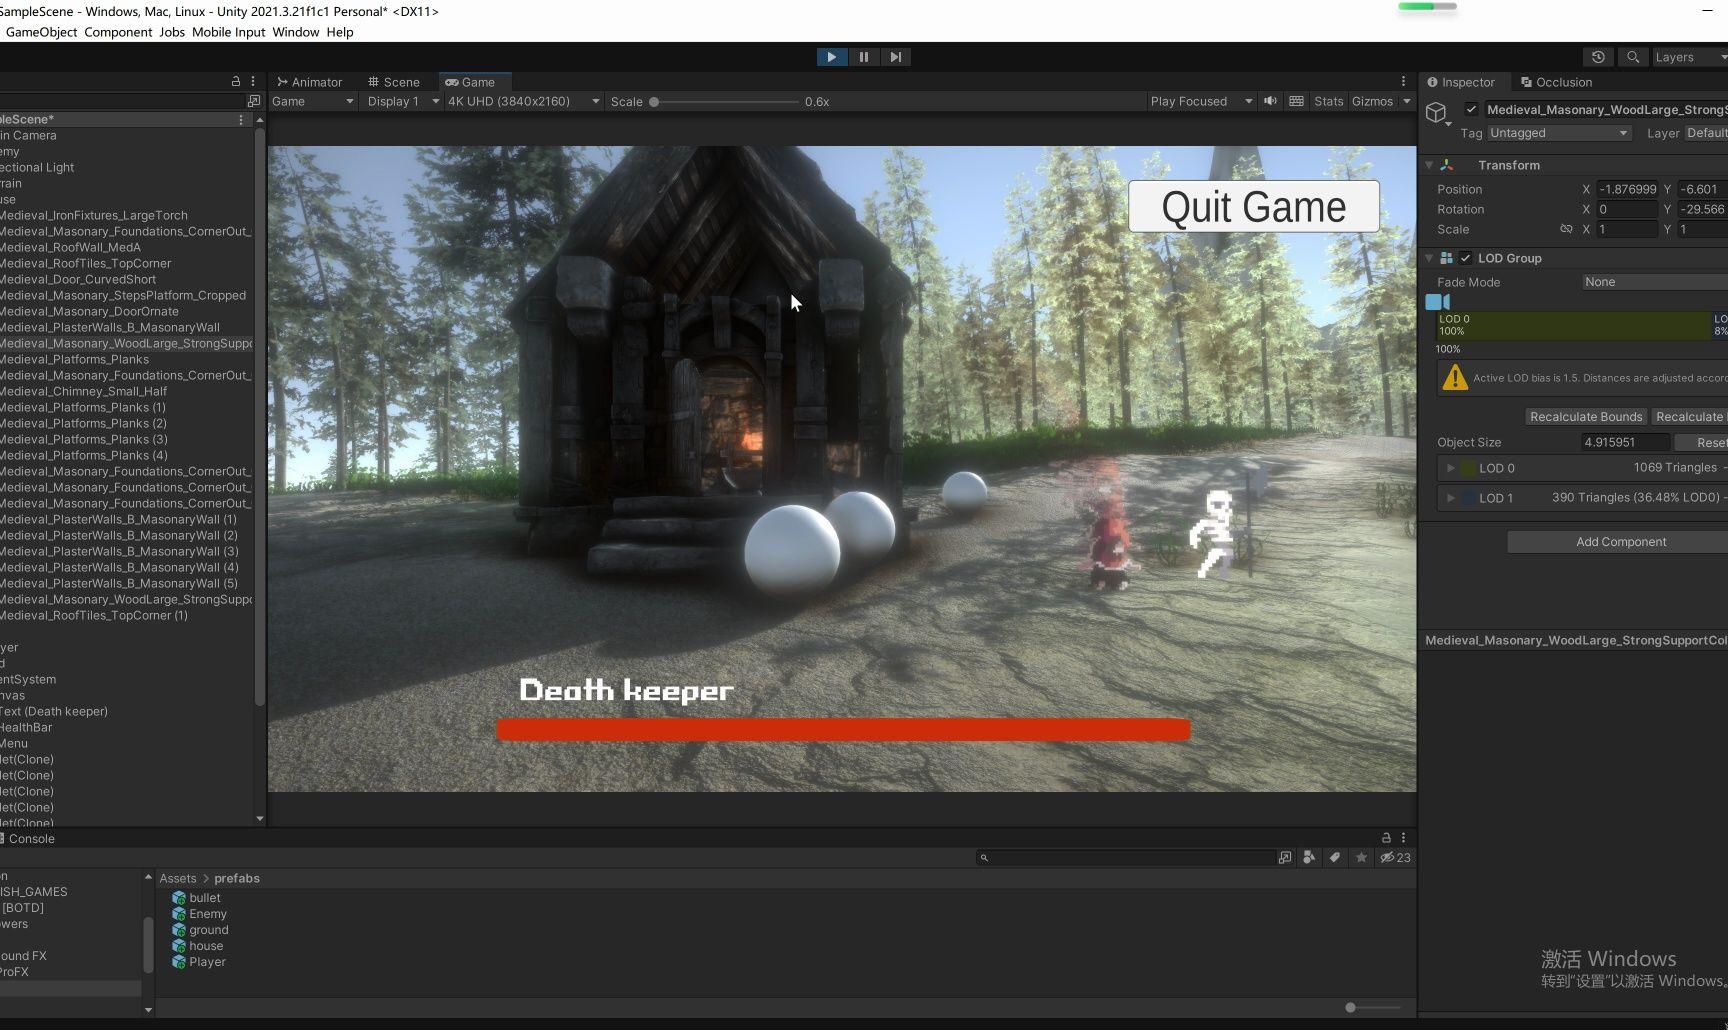Screen dimensions: 1728x1030
Task: Open the Mobile Input menu
Action: [x=228, y=32]
